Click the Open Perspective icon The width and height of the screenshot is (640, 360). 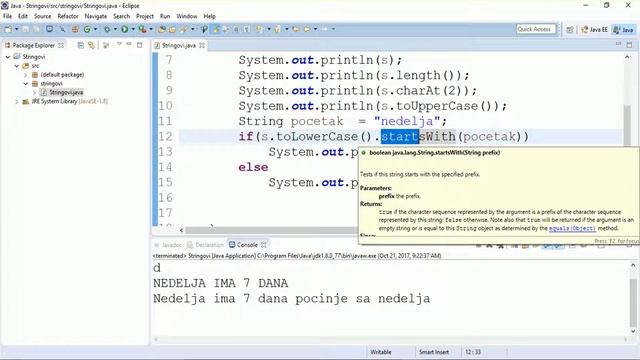570,29
